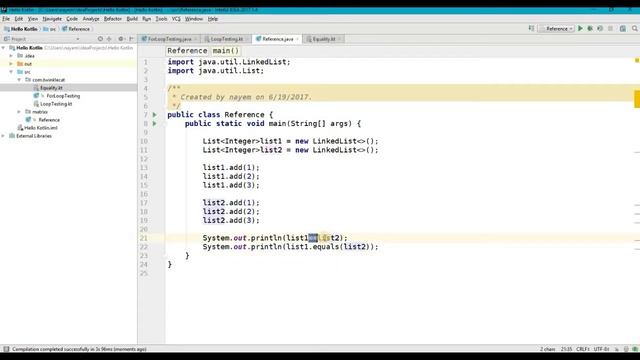
Task: Open the Code menu
Action: tap(72, 19)
